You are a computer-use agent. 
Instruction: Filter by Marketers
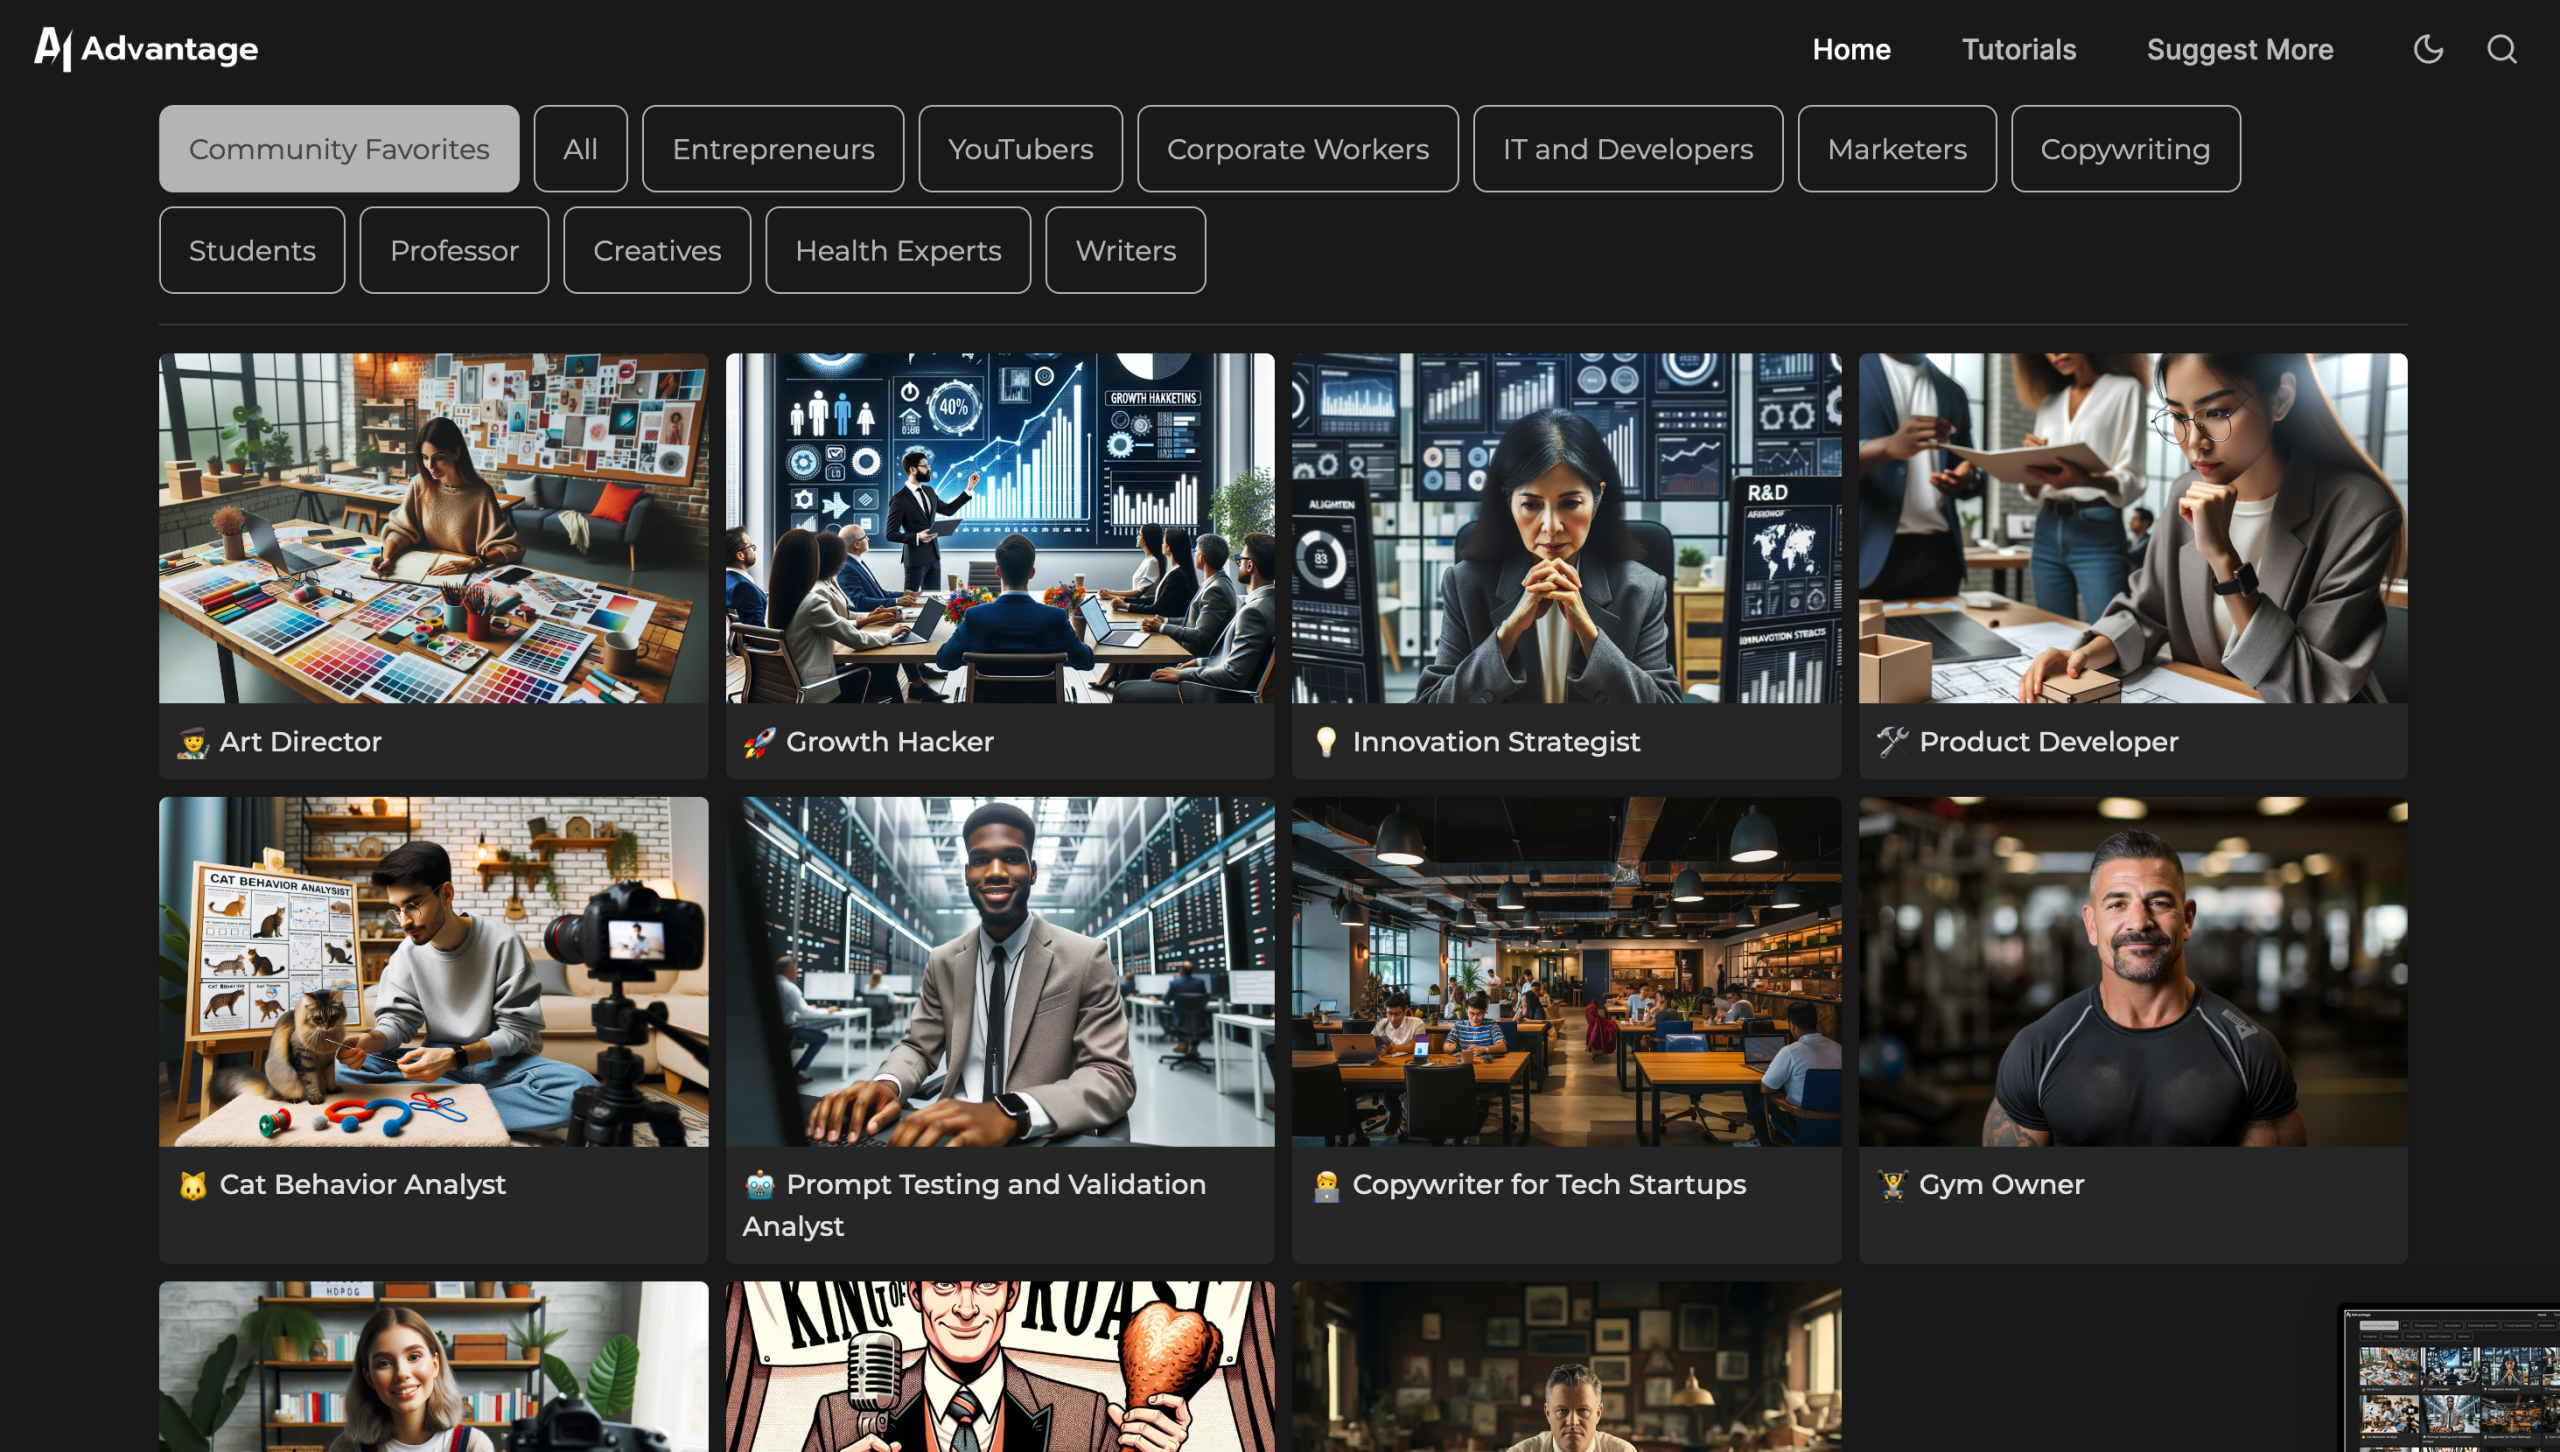(x=1896, y=149)
